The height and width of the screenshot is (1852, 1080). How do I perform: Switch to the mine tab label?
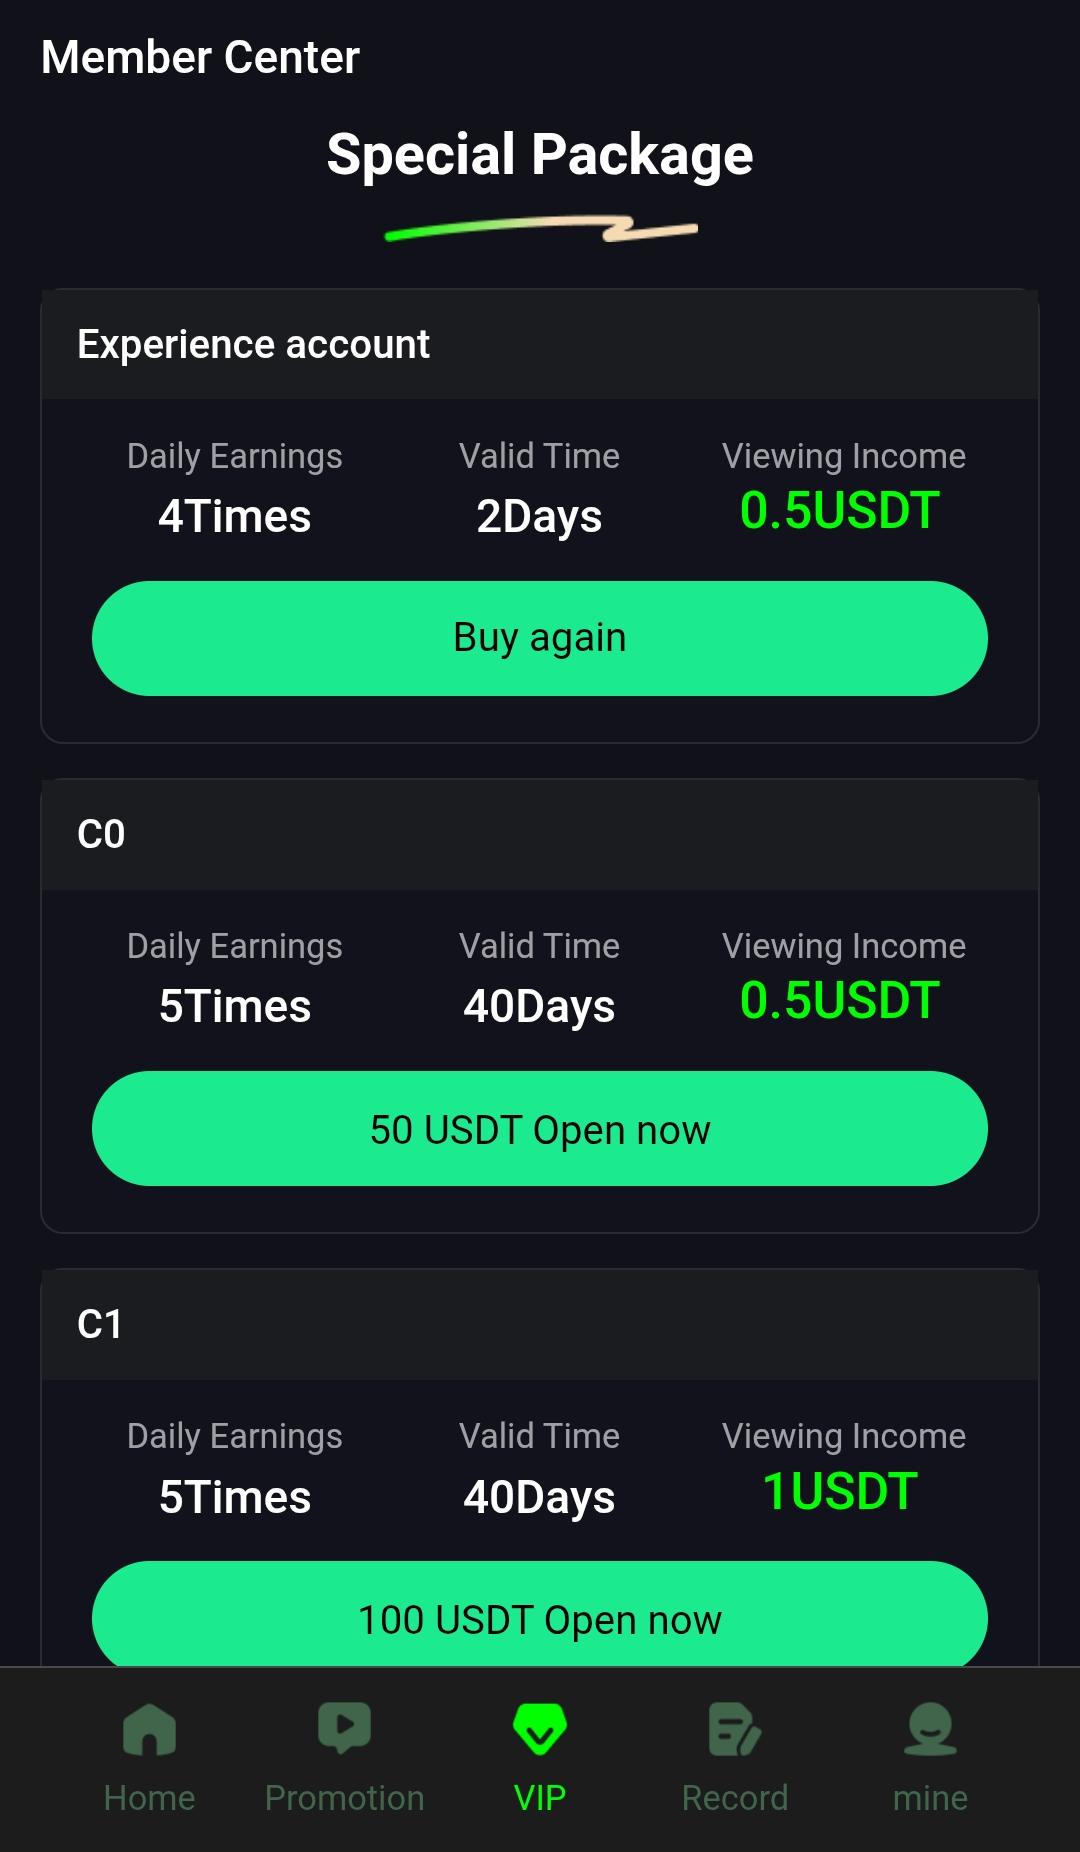pyautogui.click(x=930, y=1798)
